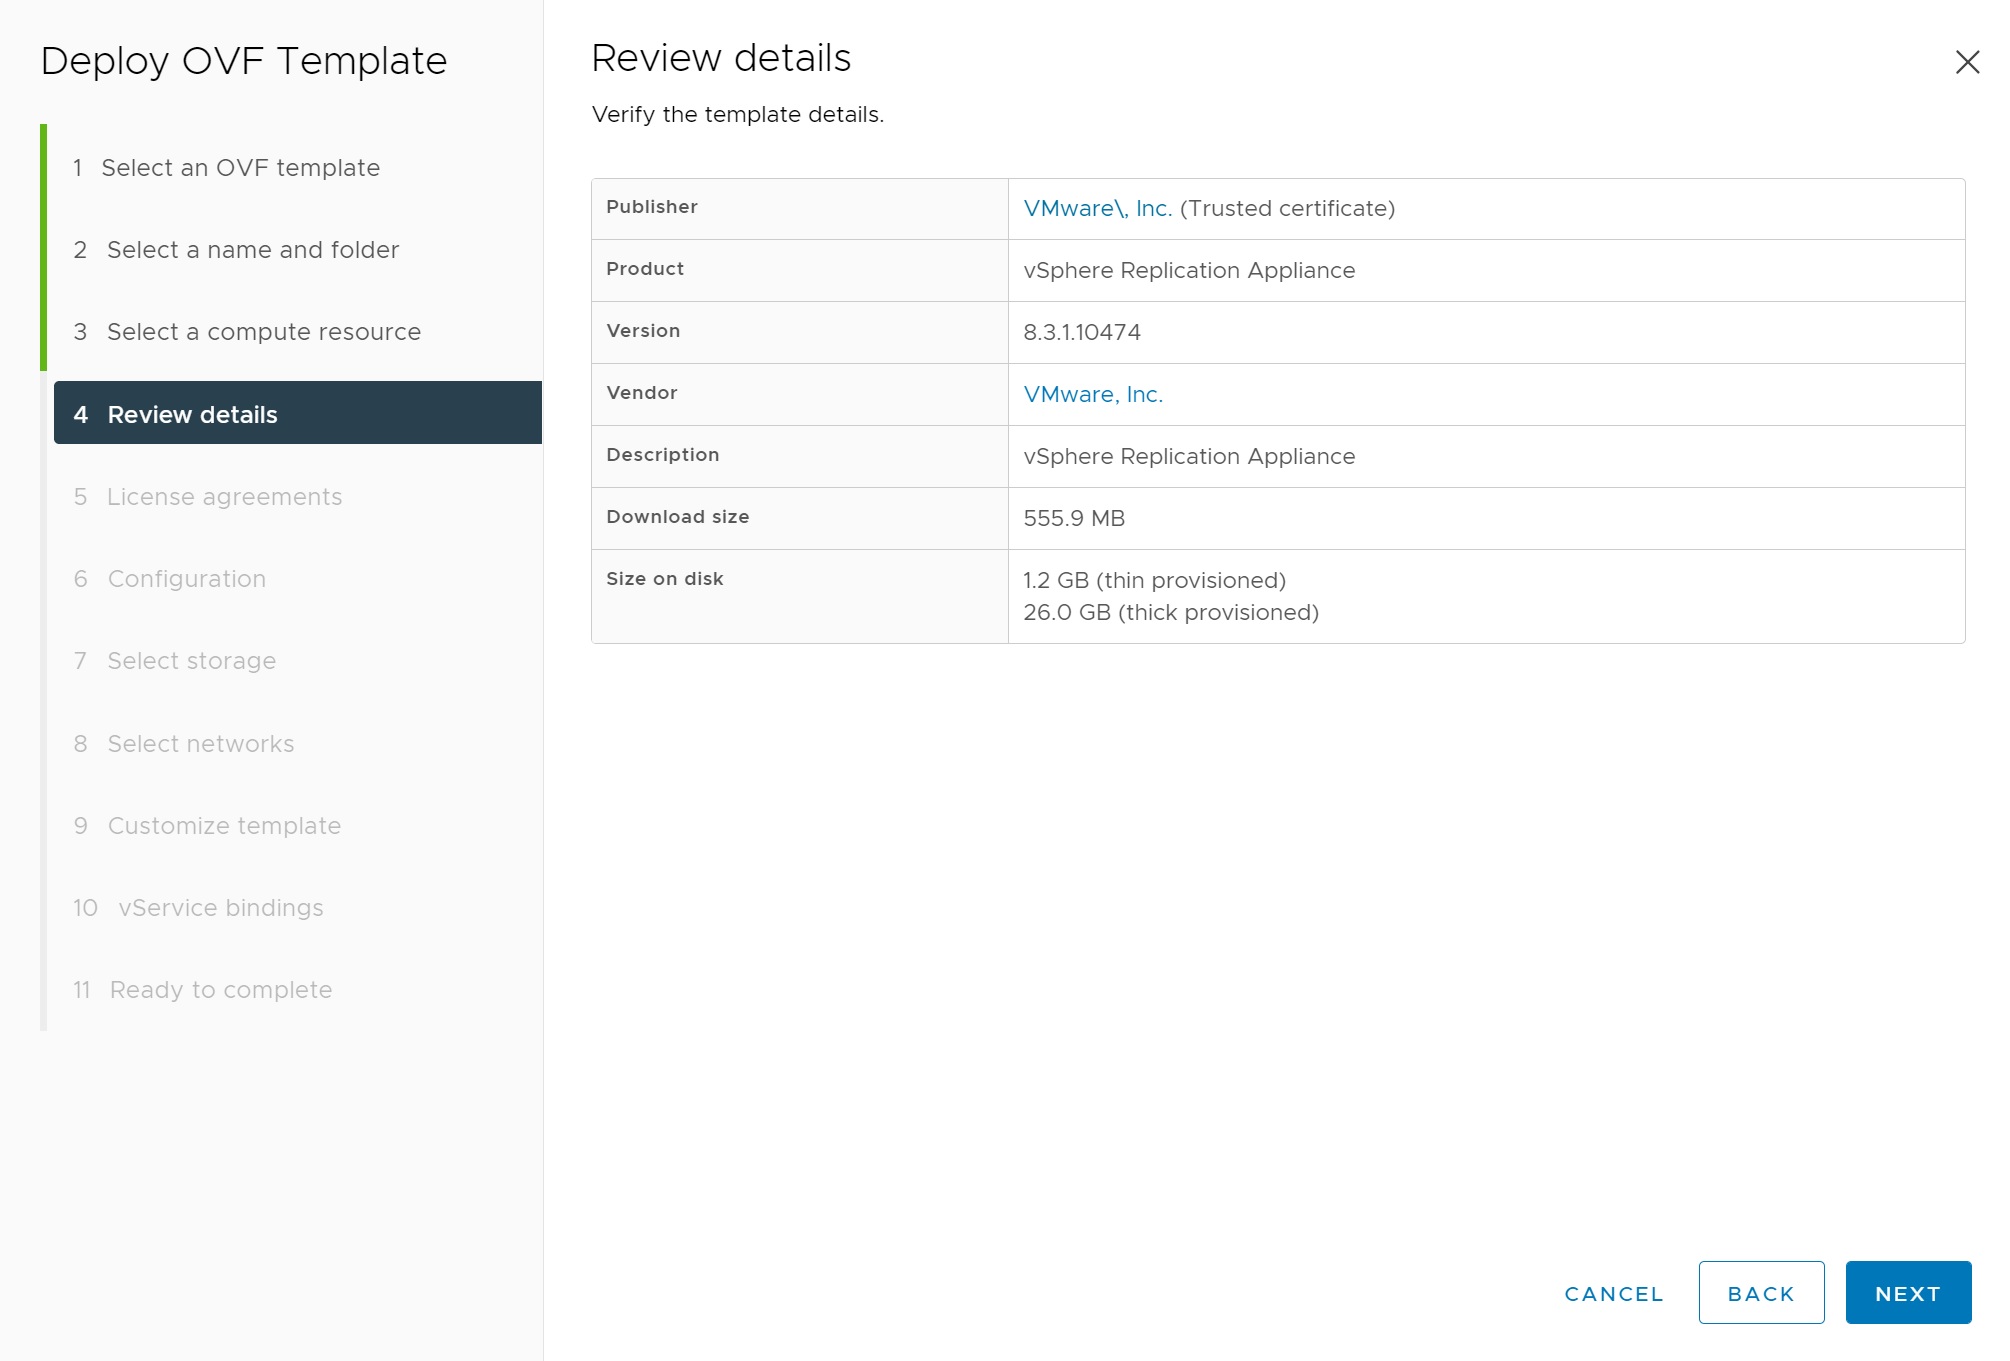Select step 6 Configuration
The height and width of the screenshot is (1361, 2010).
(186, 579)
